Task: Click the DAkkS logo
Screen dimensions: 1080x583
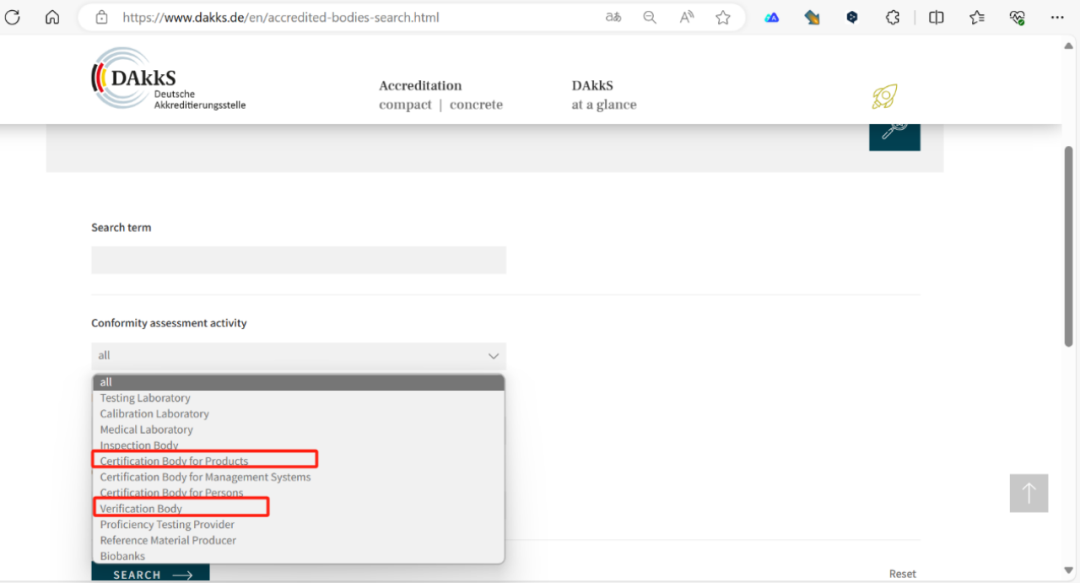Action: click(x=168, y=80)
